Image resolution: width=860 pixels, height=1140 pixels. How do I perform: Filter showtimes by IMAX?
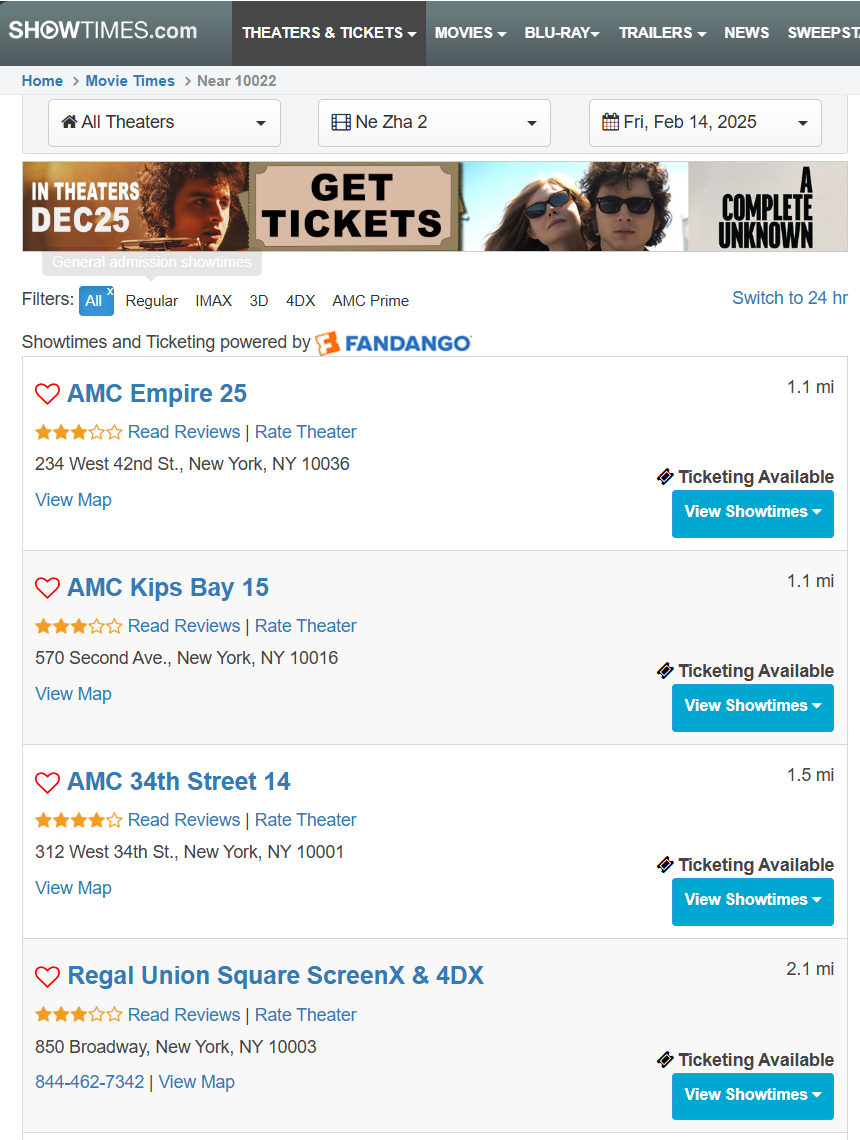(x=213, y=301)
